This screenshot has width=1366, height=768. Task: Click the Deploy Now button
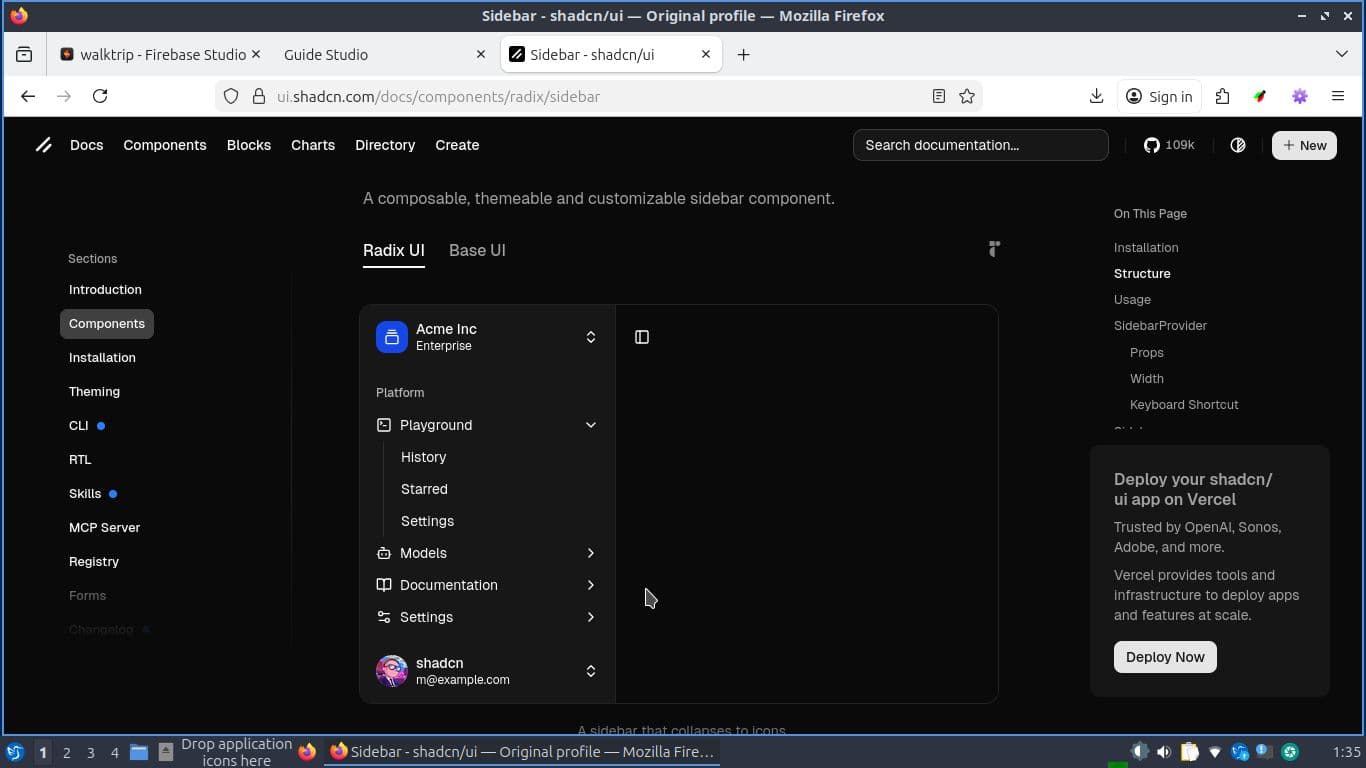pyautogui.click(x=1165, y=657)
